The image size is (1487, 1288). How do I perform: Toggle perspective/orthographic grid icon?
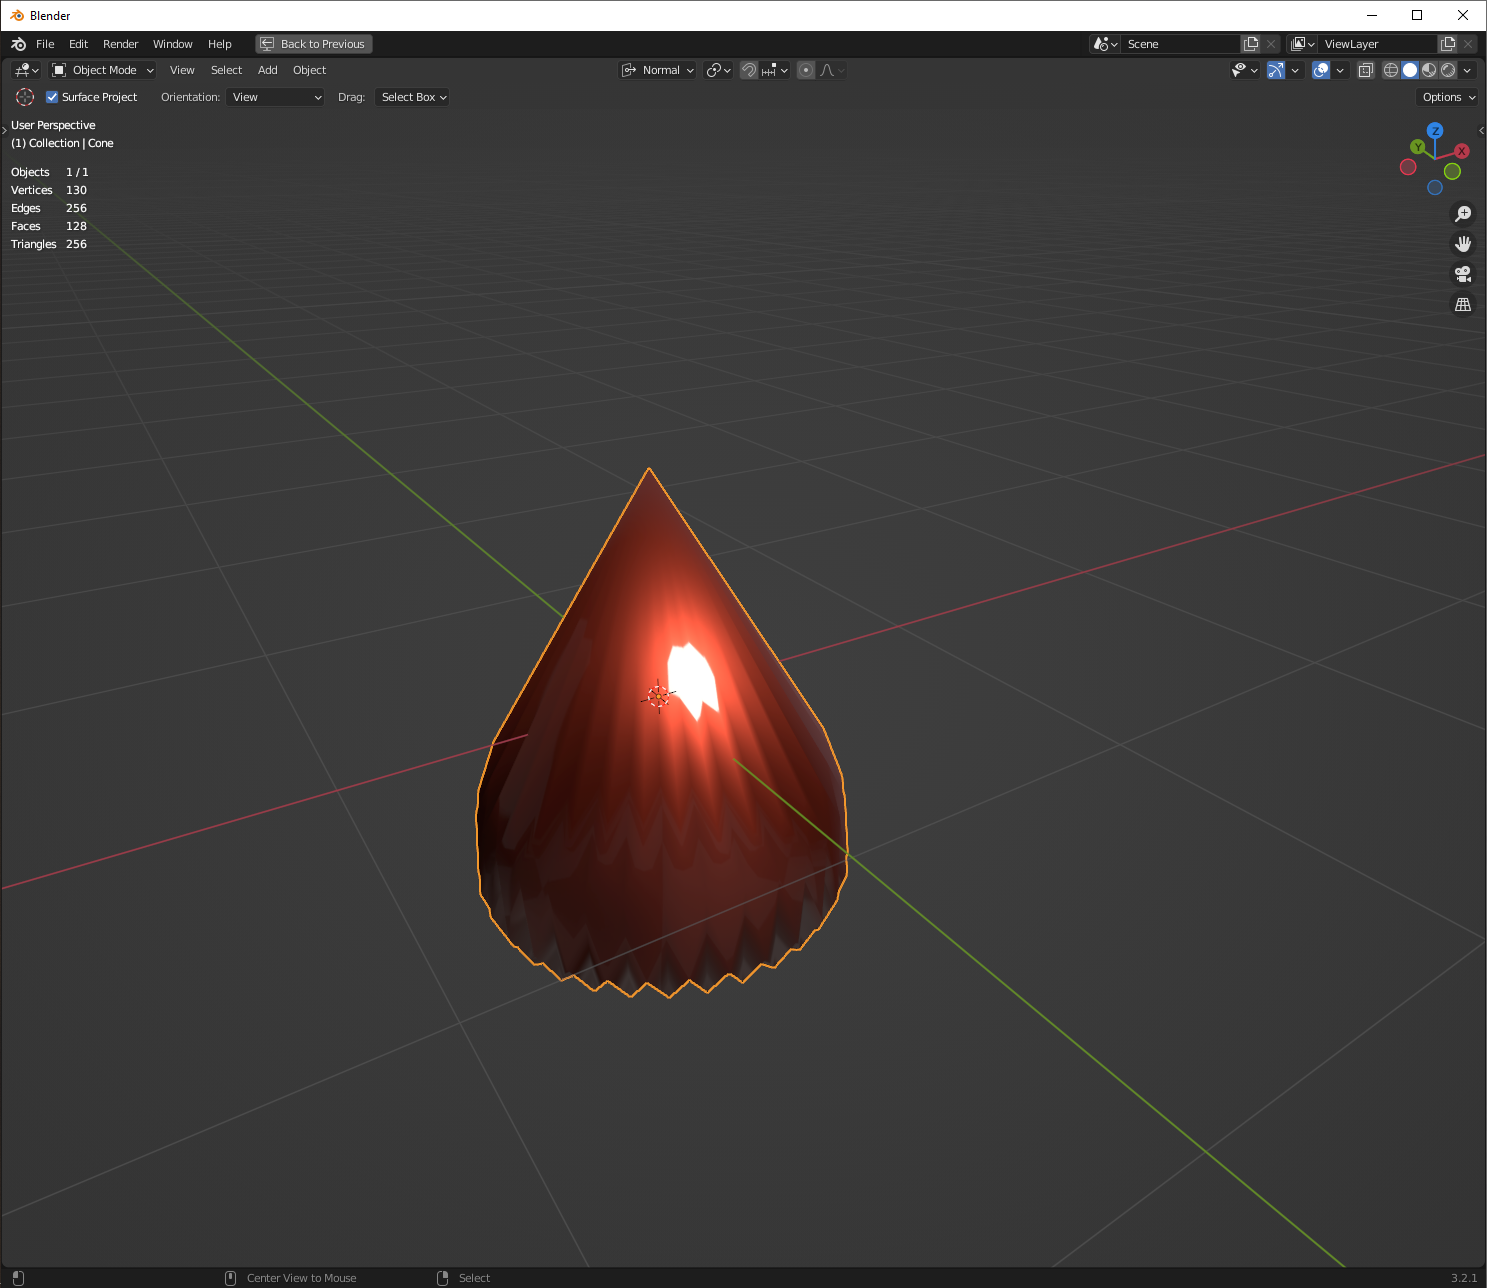(x=1463, y=304)
